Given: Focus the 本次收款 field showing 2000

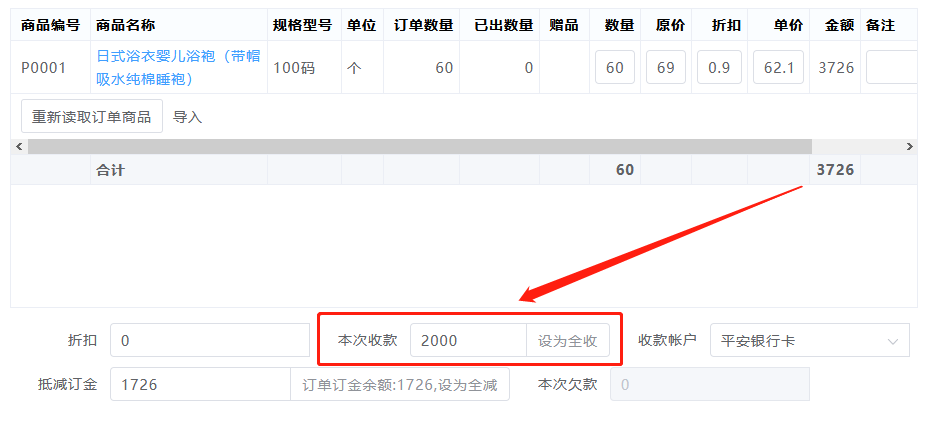Looking at the screenshot, I should tap(468, 341).
